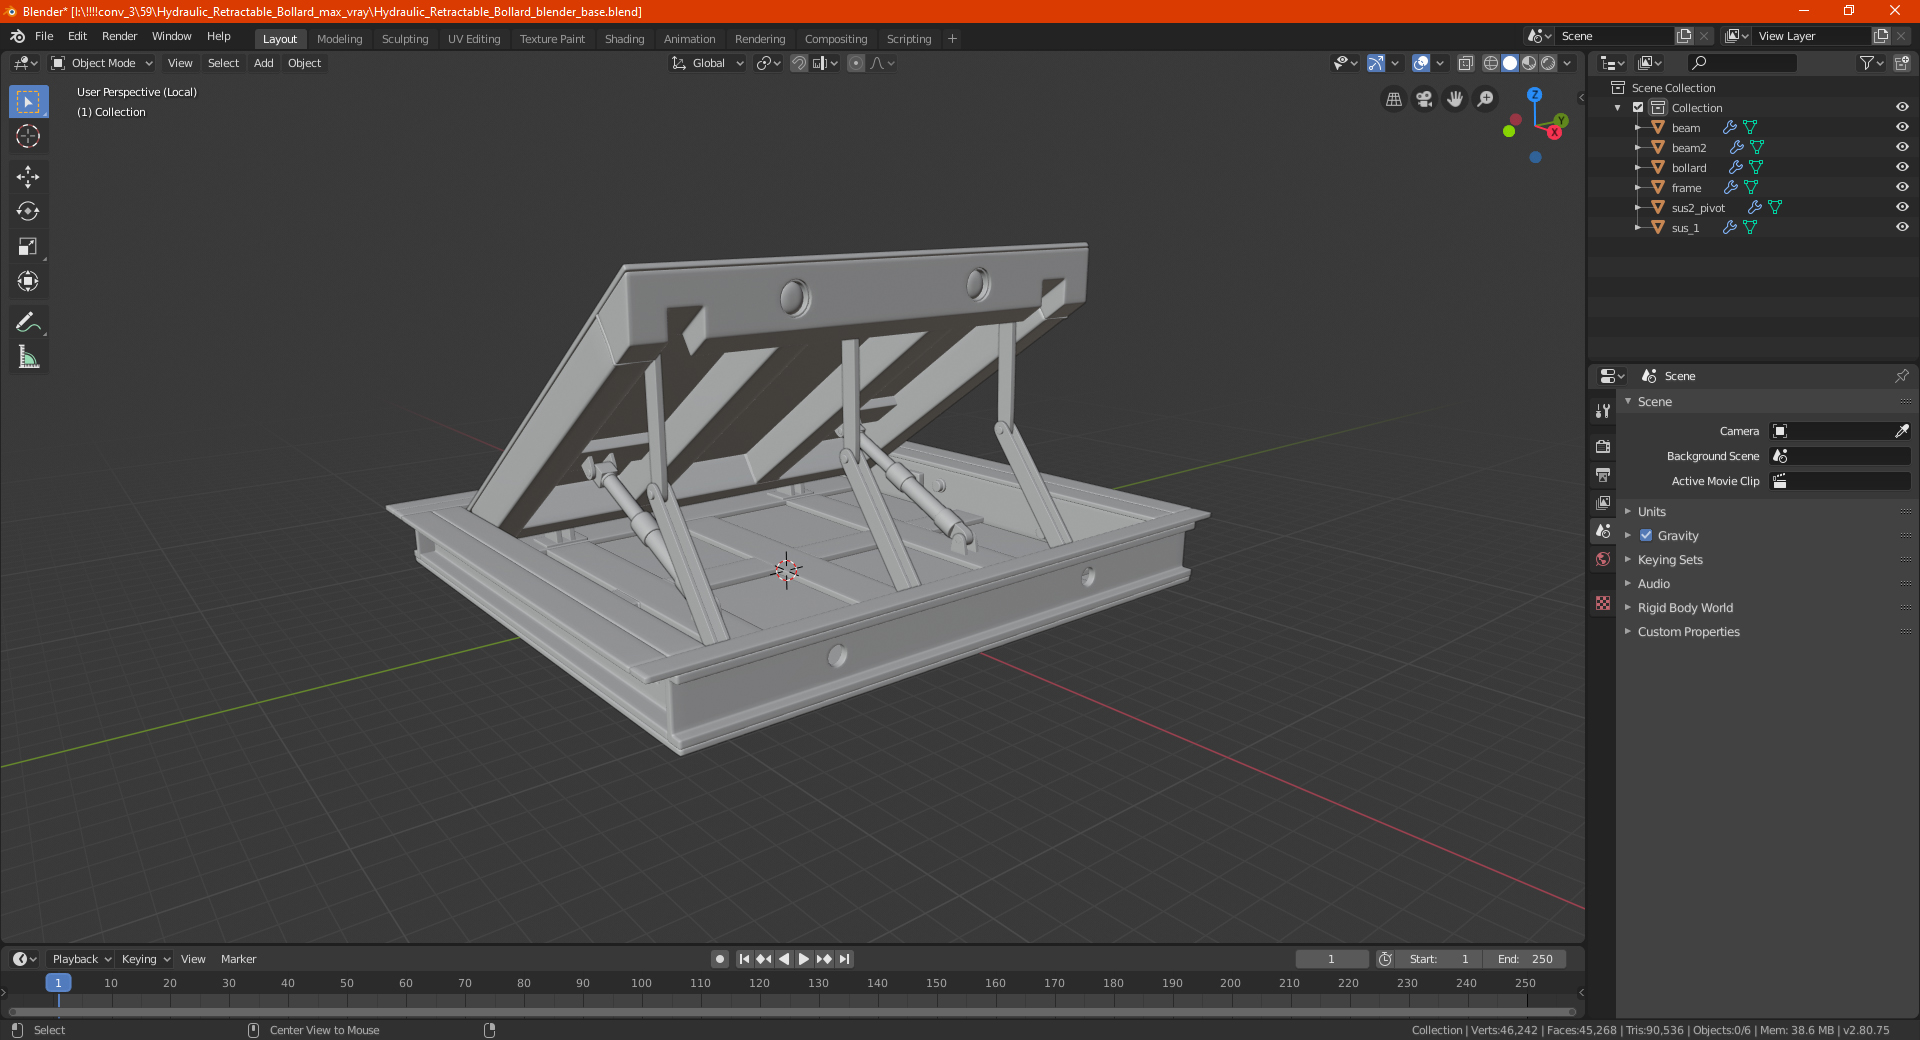Click the current frame number field

[x=1331, y=959]
